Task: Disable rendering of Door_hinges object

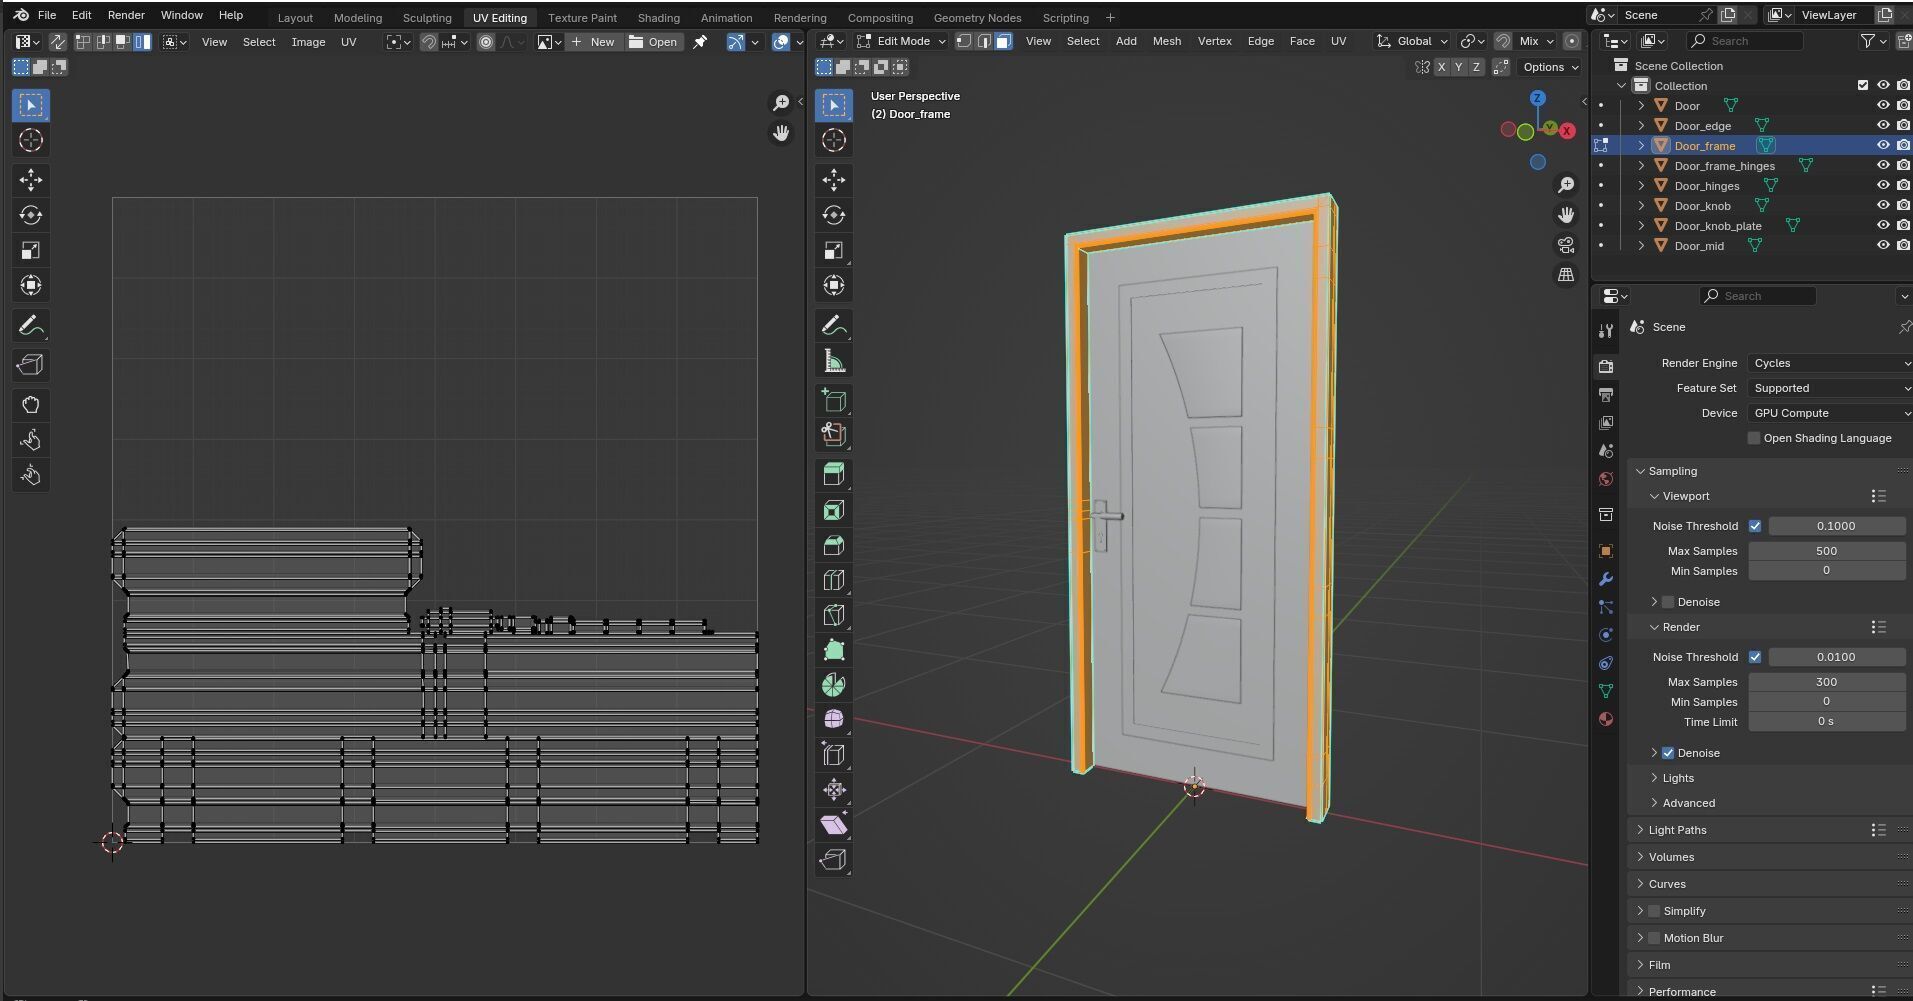Action: pos(1904,185)
